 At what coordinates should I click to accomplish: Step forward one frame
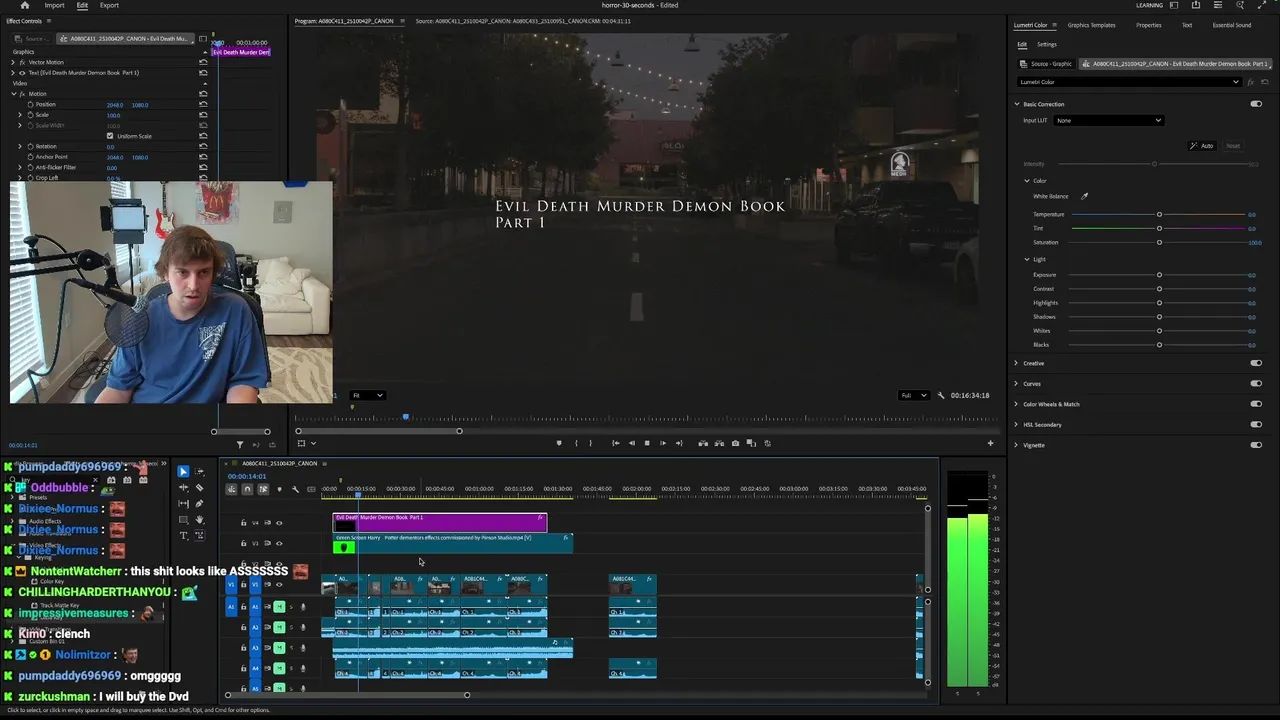pyautogui.click(x=662, y=443)
